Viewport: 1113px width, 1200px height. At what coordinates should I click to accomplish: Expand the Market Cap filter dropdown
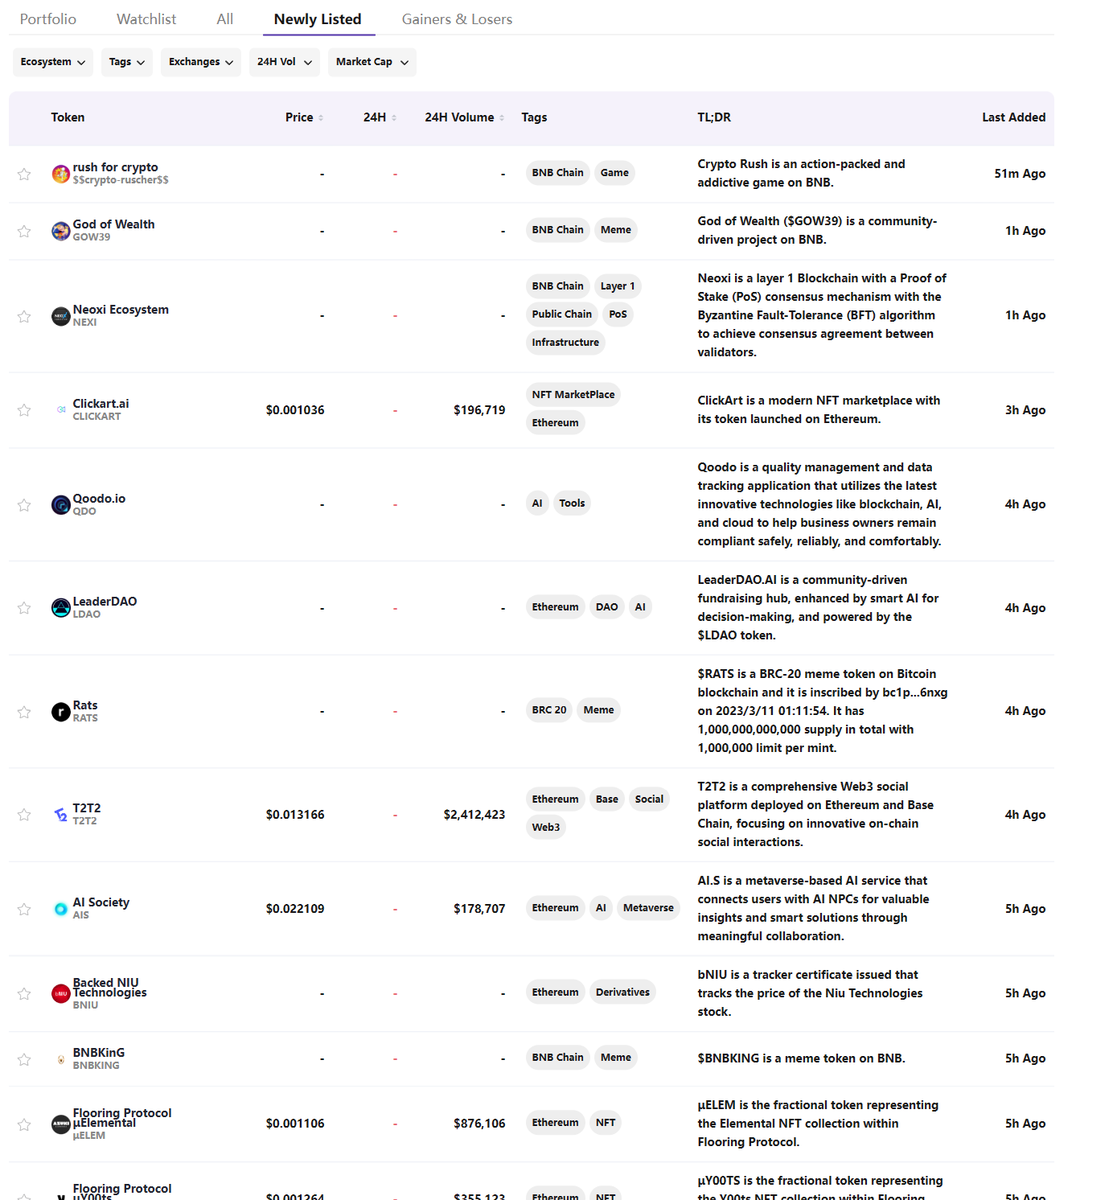[x=372, y=62]
